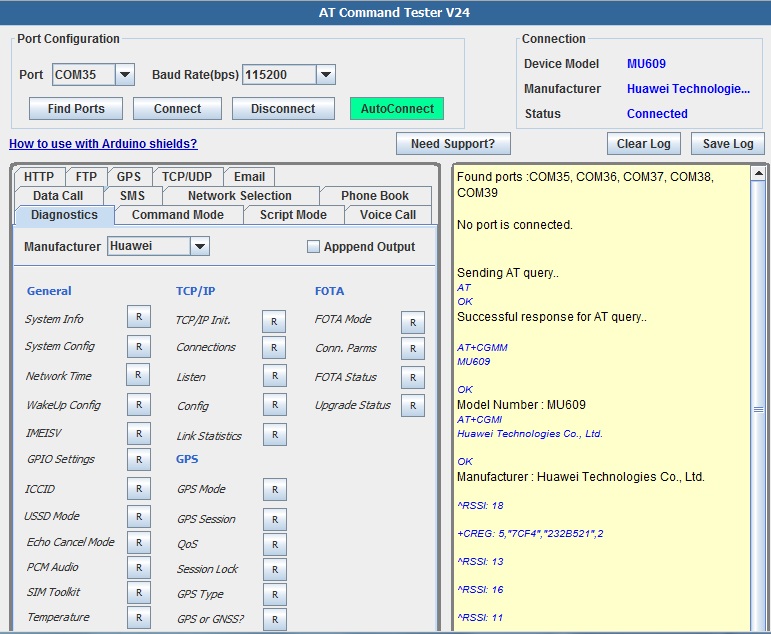Screen dimensions: 771x634
Task: Click the R button beside WakeUp Config
Action: 139,405
